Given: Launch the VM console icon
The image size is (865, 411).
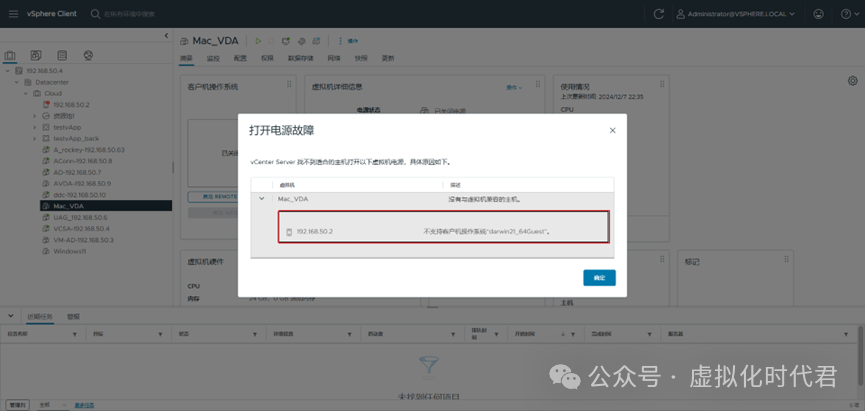Looking at the screenshot, I should click(x=286, y=41).
